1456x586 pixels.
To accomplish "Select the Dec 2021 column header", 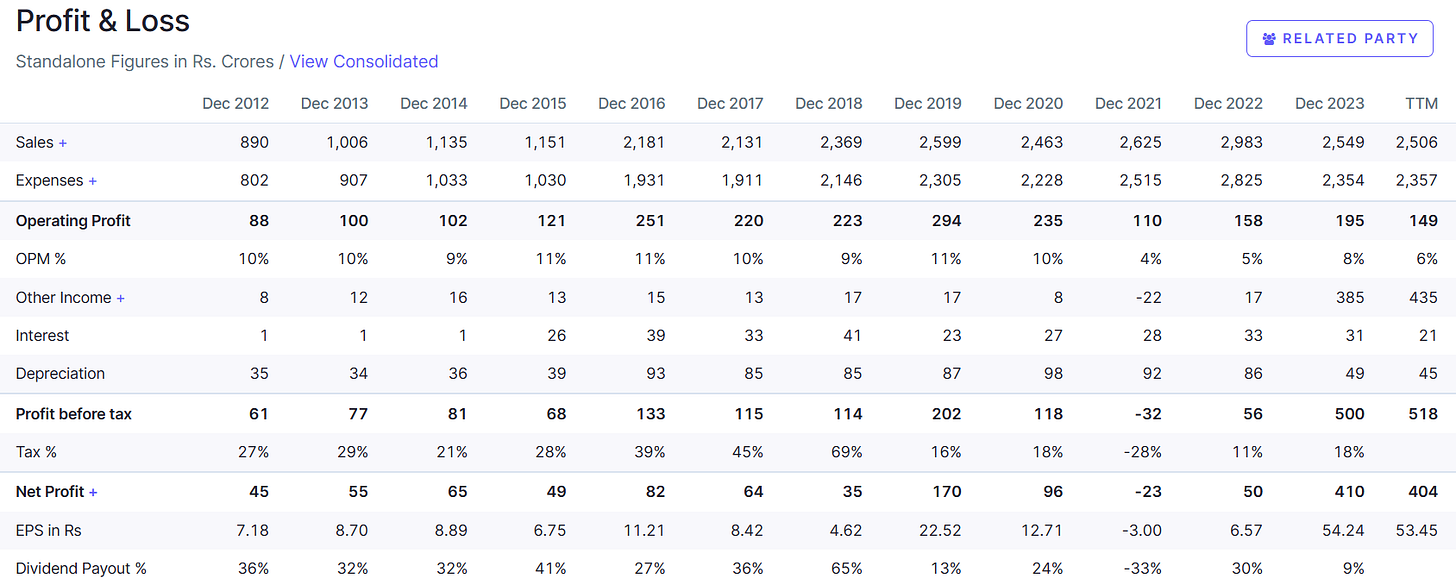I will [1128, 103].
